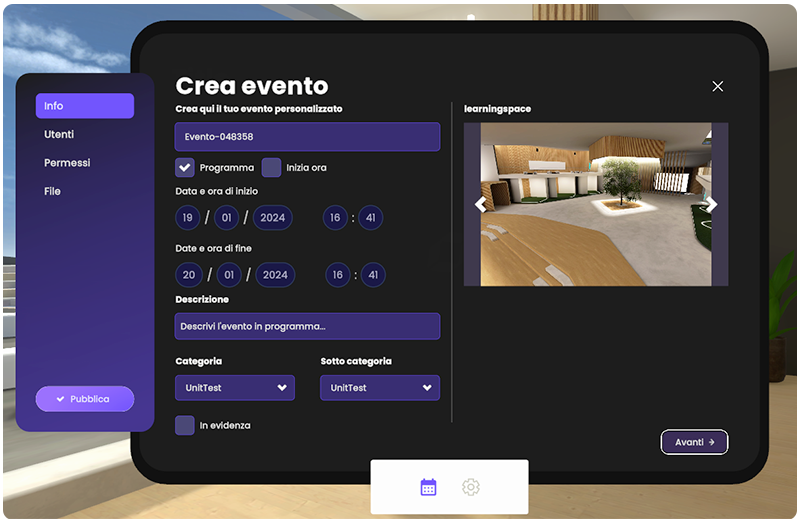Select start hour 16 under inizio

pyautogui.click(x=335, y=218)
